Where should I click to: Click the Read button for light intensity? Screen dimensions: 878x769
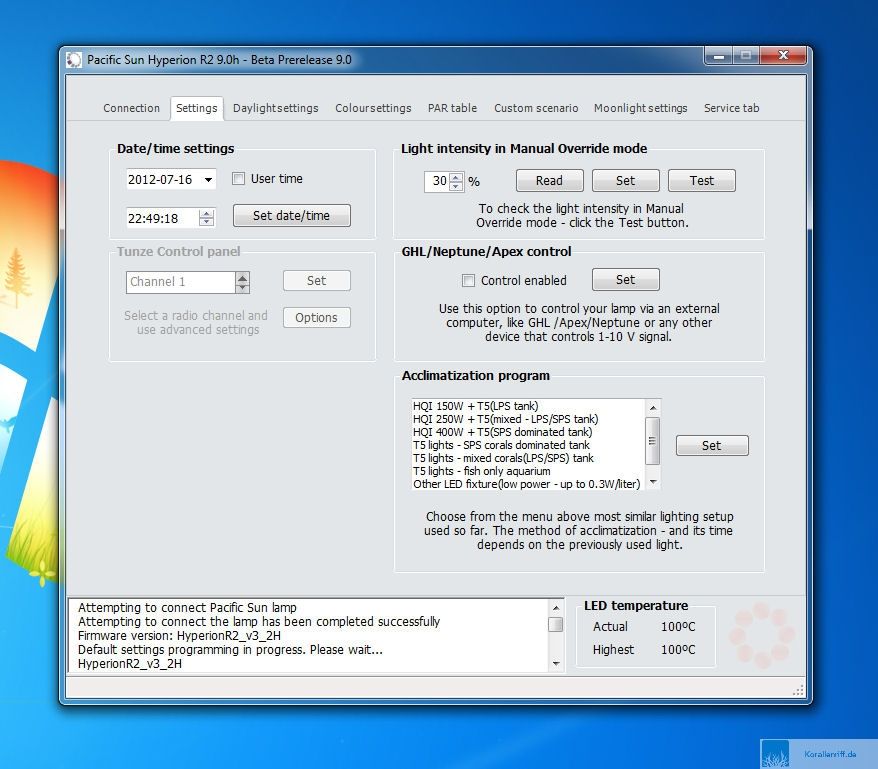tap(549, 180)
